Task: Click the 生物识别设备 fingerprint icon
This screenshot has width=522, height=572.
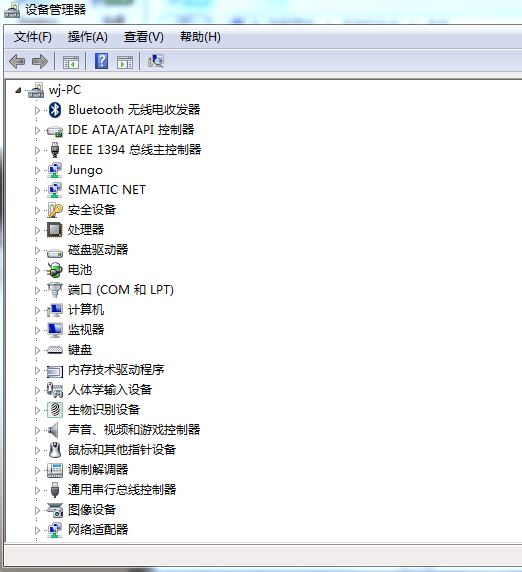Action: tap(55, 410)
